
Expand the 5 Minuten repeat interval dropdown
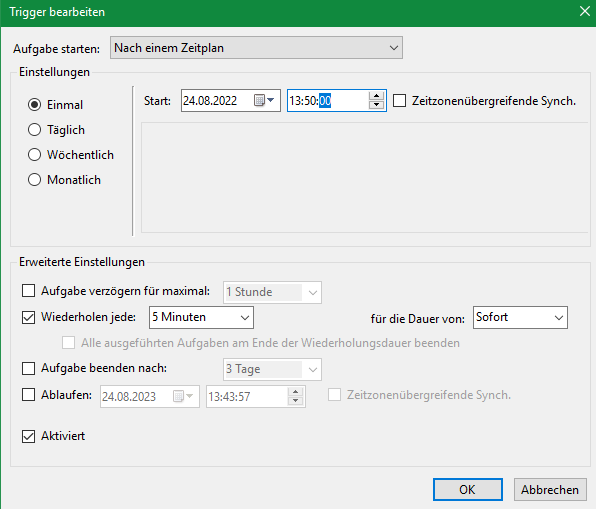coord(201,317)
